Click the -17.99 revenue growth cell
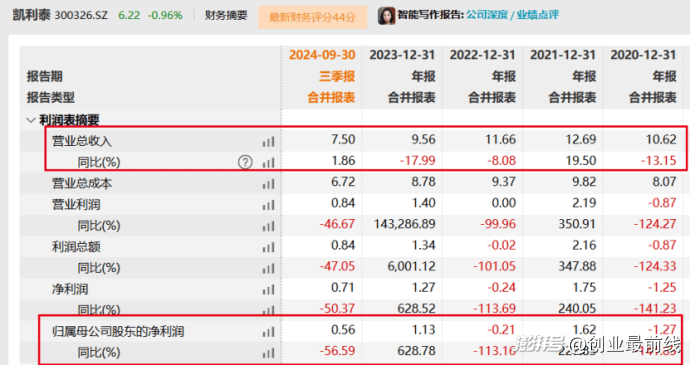This screenshot has width=690, height=365. (x=418, y=160)
